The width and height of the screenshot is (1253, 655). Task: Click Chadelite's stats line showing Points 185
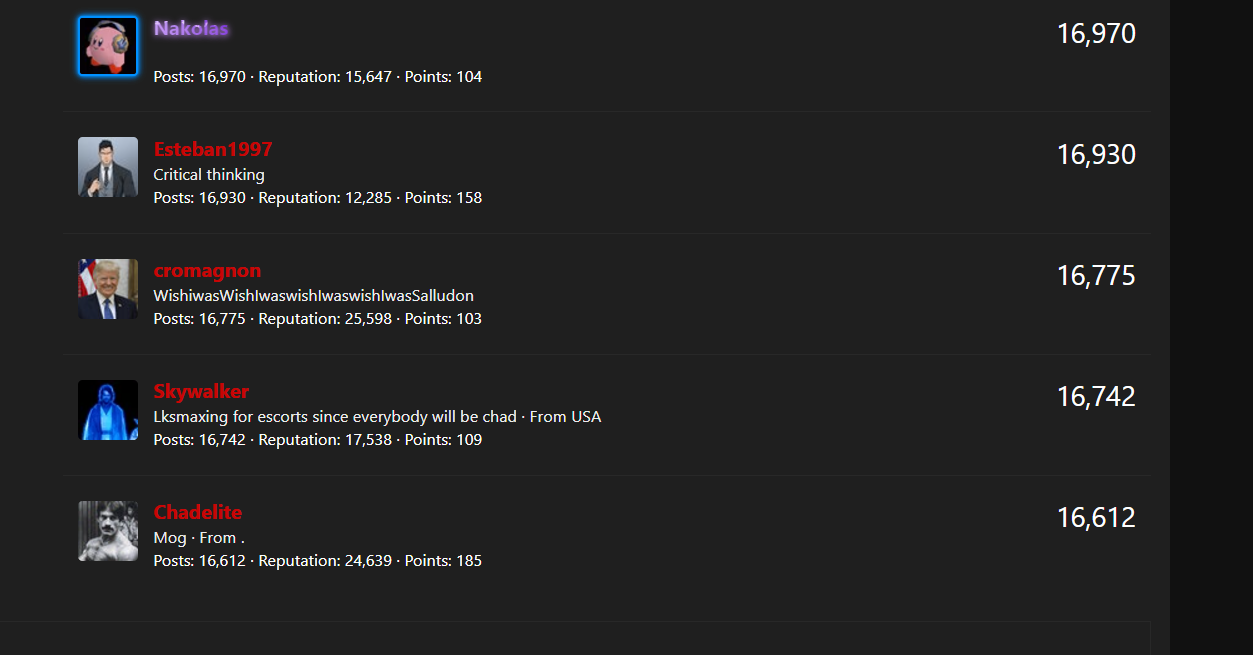(318, 561)
